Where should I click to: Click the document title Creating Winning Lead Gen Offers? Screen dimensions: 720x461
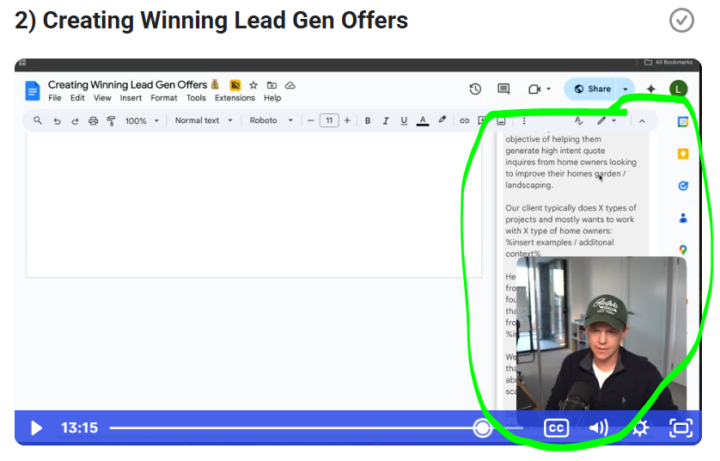click(127, 85)
